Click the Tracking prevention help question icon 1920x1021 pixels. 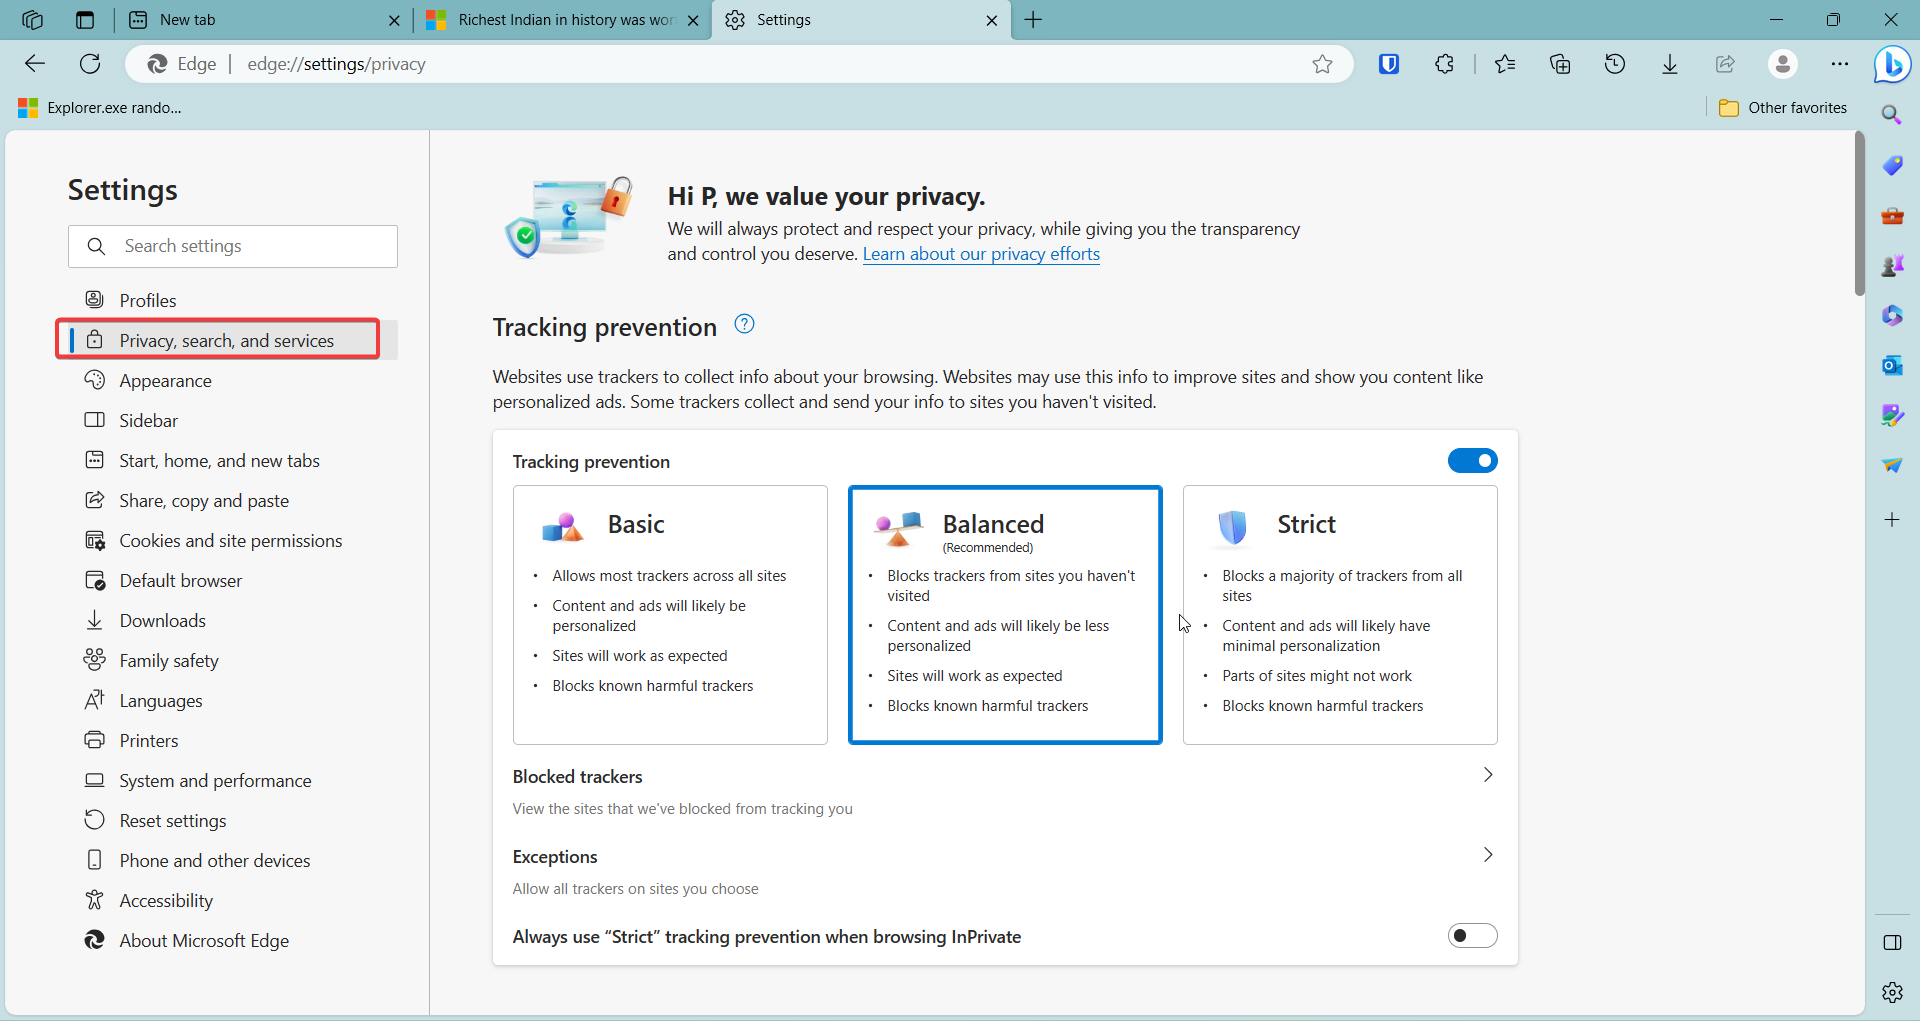pyautogui.click(x=744, y=324)
